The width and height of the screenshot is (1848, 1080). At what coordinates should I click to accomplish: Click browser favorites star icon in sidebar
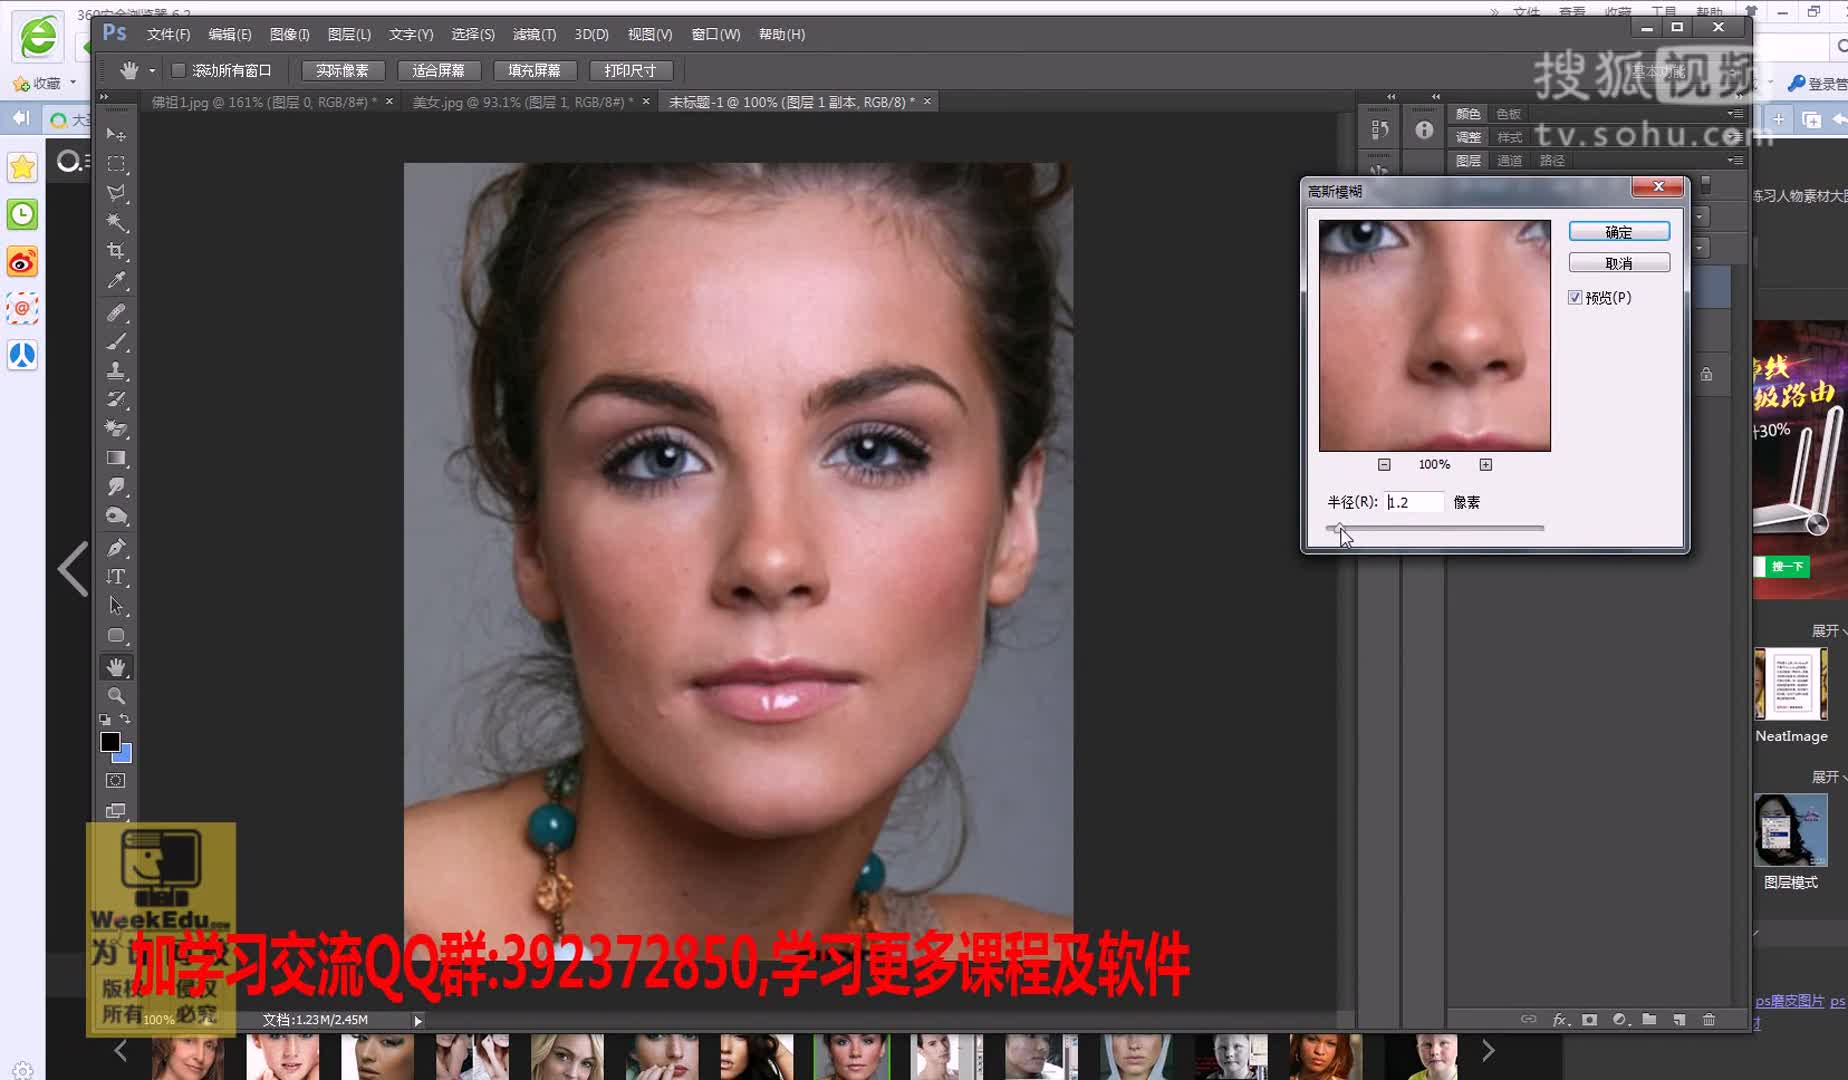[22, 167]
